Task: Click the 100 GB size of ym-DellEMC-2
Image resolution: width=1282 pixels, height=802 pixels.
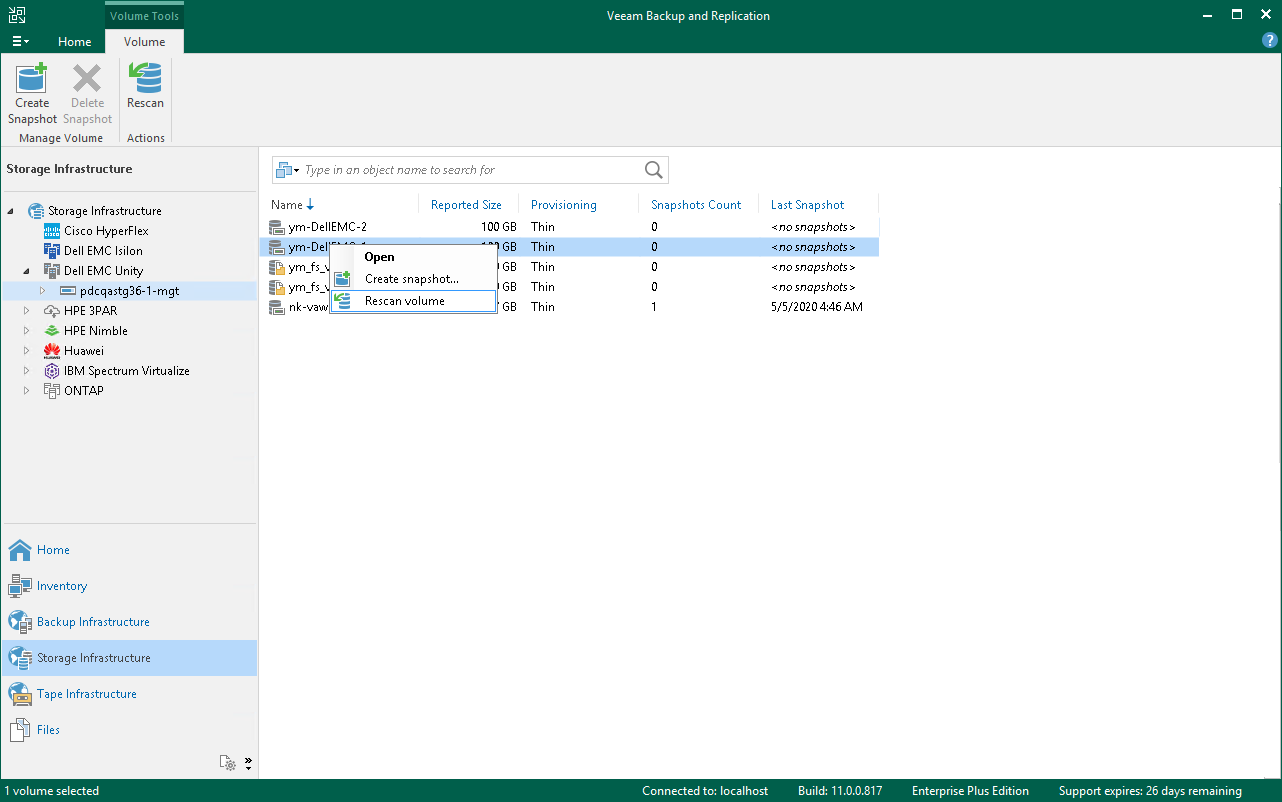Action: [x=498, y=227]
